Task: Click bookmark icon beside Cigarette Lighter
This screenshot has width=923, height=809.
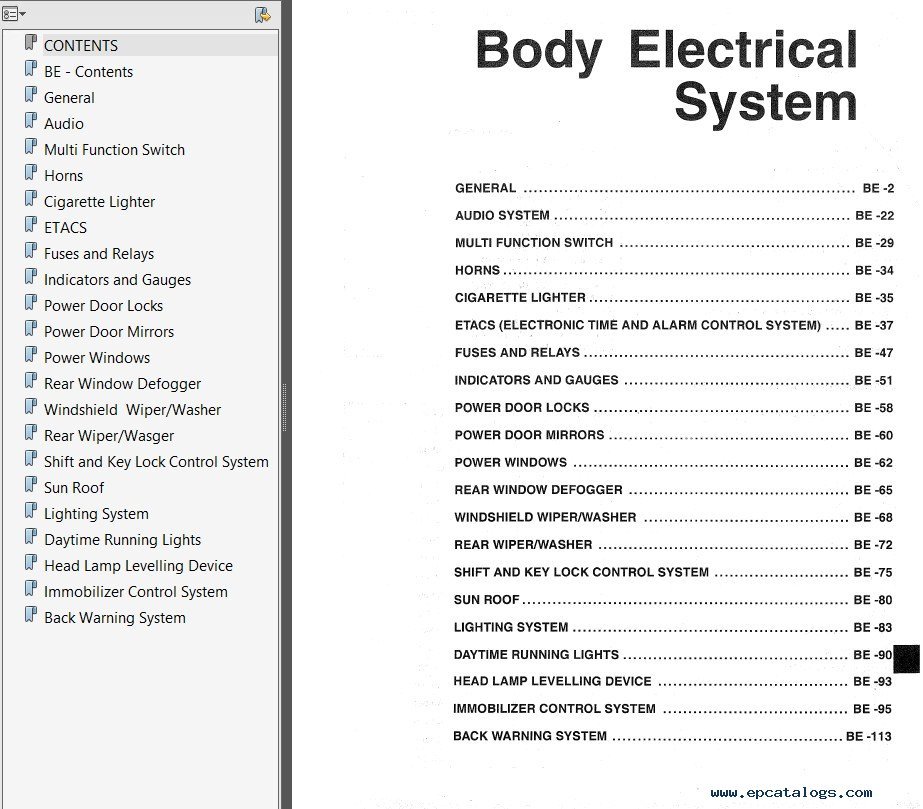Action: pyautogui.click(x=31, y=198)
